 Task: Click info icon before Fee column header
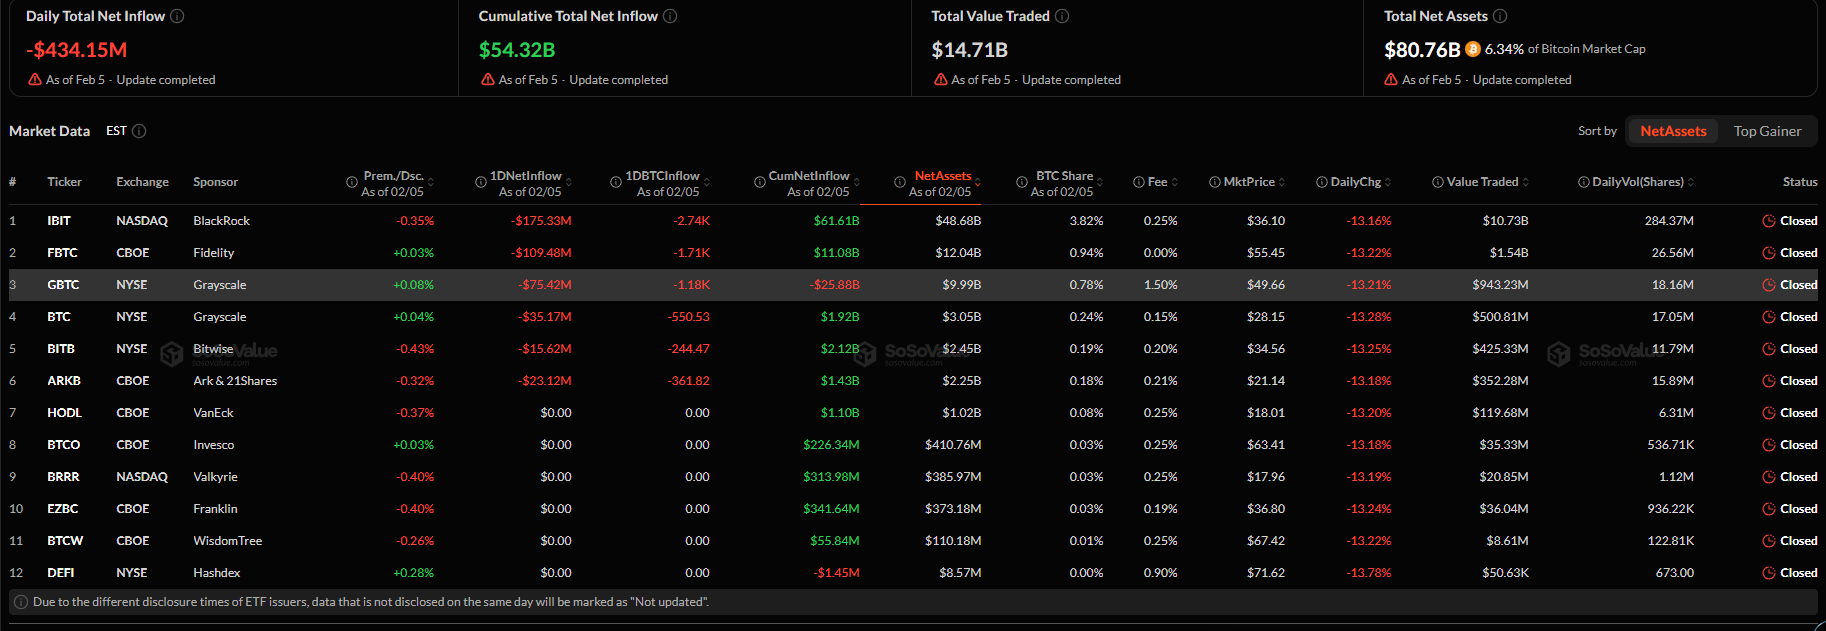[1139, 182]
